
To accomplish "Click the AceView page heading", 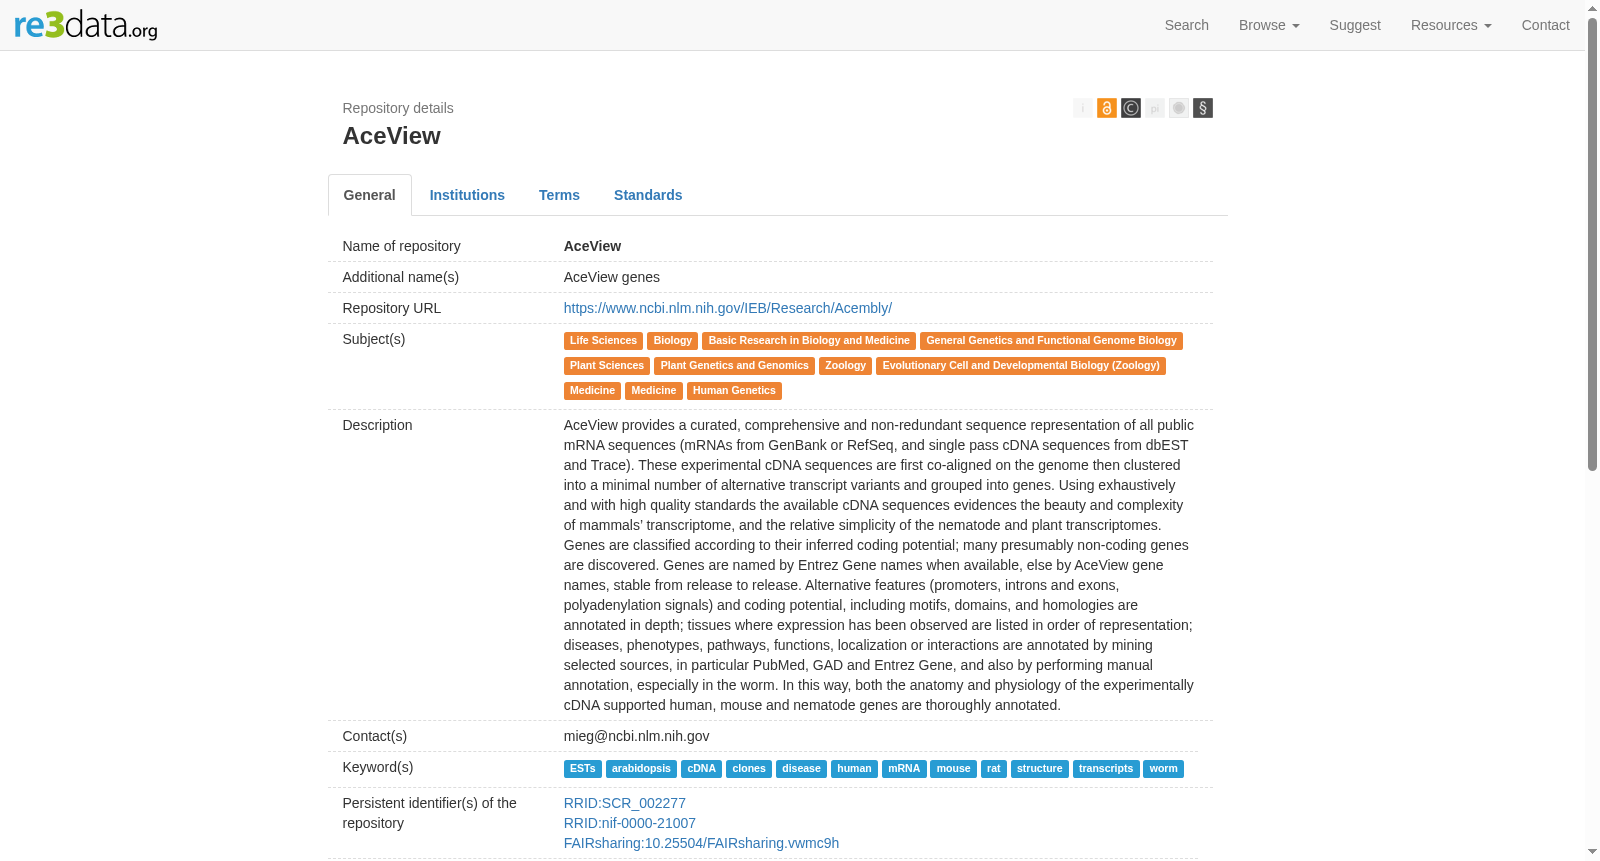I will pyautogui.click(x=392, y=136).
